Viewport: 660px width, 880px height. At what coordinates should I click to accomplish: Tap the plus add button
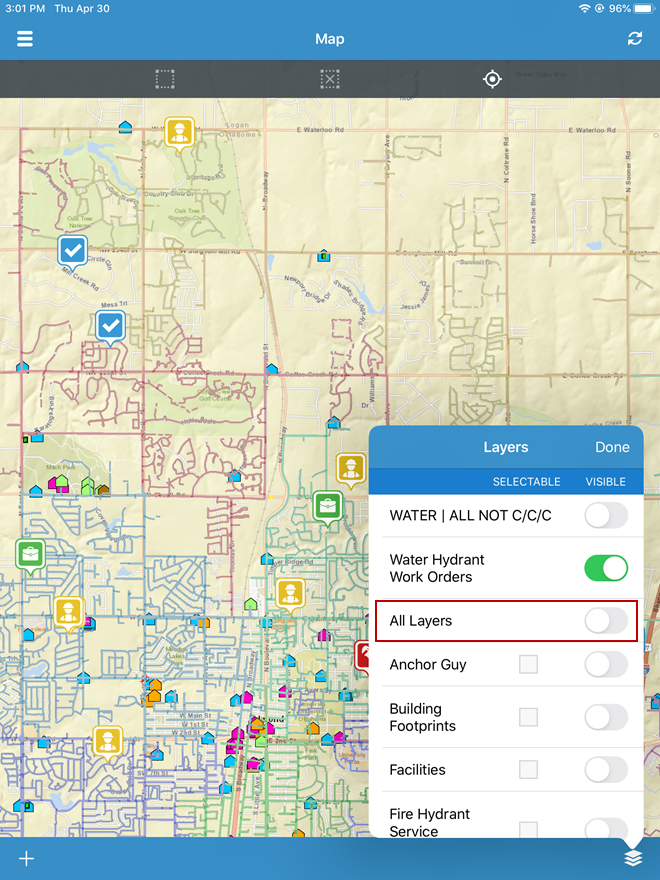point(26,858)
